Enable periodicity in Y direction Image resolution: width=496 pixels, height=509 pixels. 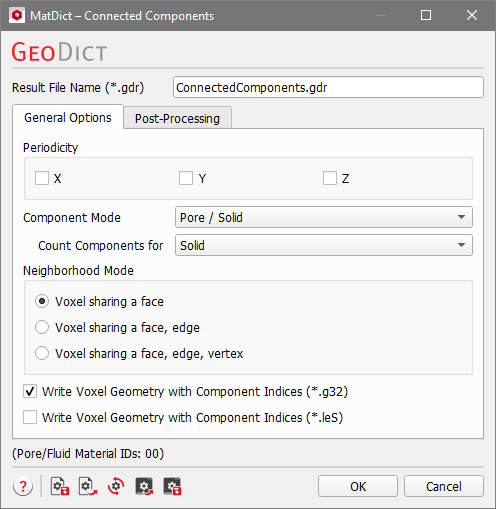click(x=186, y=178)
